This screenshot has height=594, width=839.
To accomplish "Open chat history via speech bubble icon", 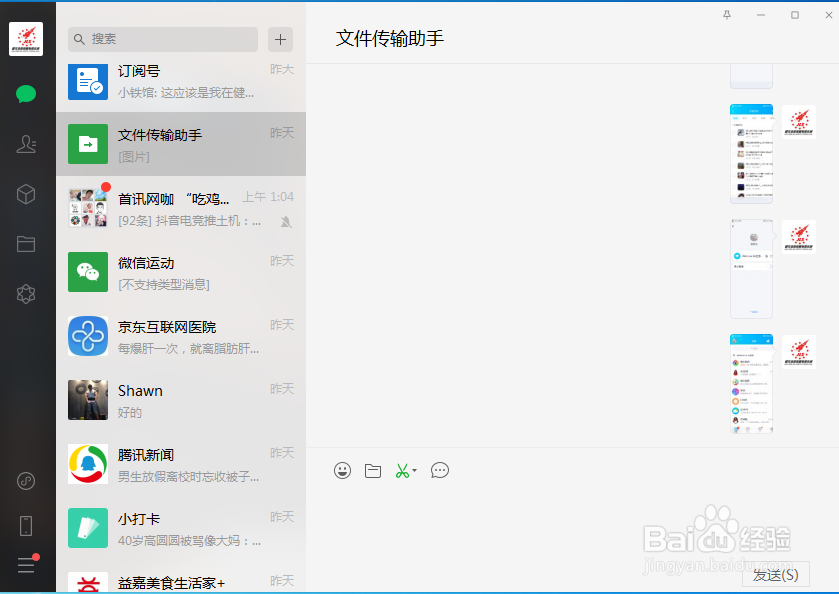I will point(440,470).
